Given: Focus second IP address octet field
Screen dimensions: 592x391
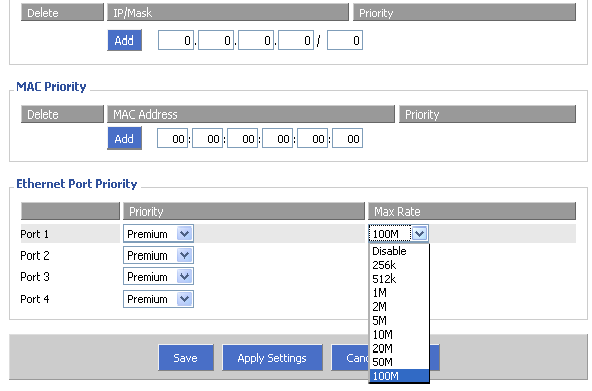Looking at the screenshot, I should click(216, 40).
